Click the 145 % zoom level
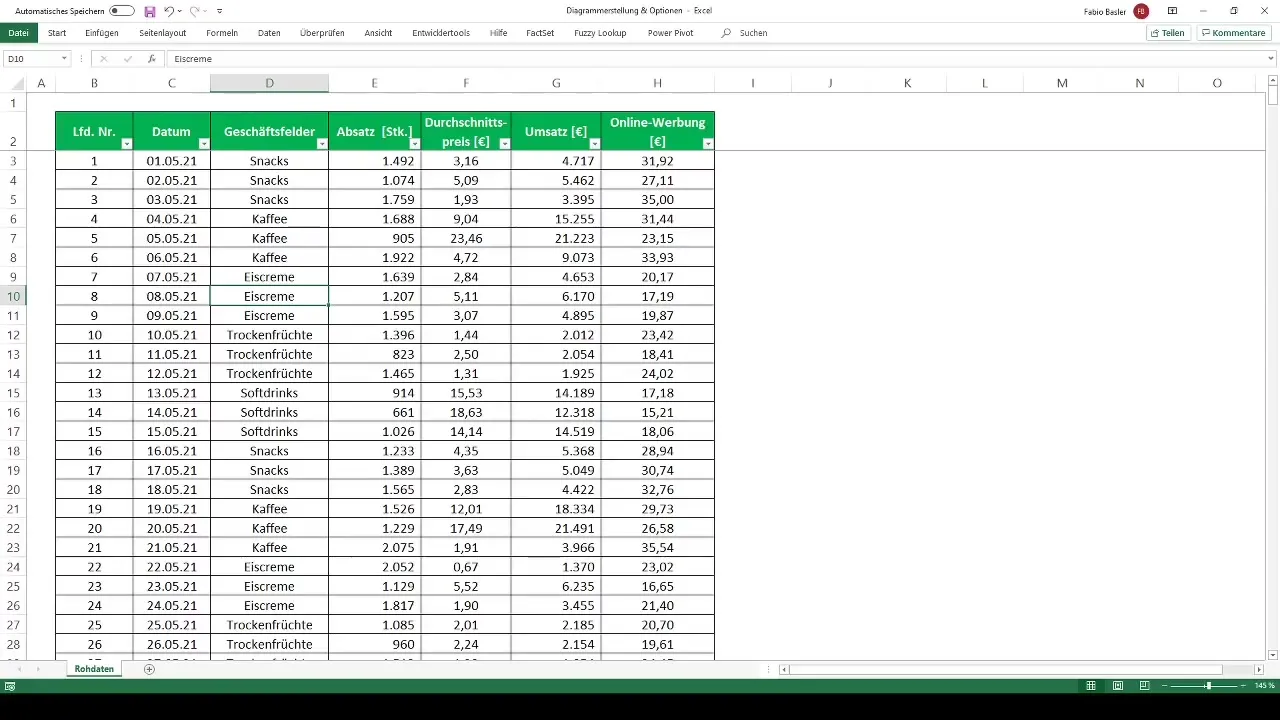The height and width of the screenshot is (720, 1280). [x=1265, y=686]
